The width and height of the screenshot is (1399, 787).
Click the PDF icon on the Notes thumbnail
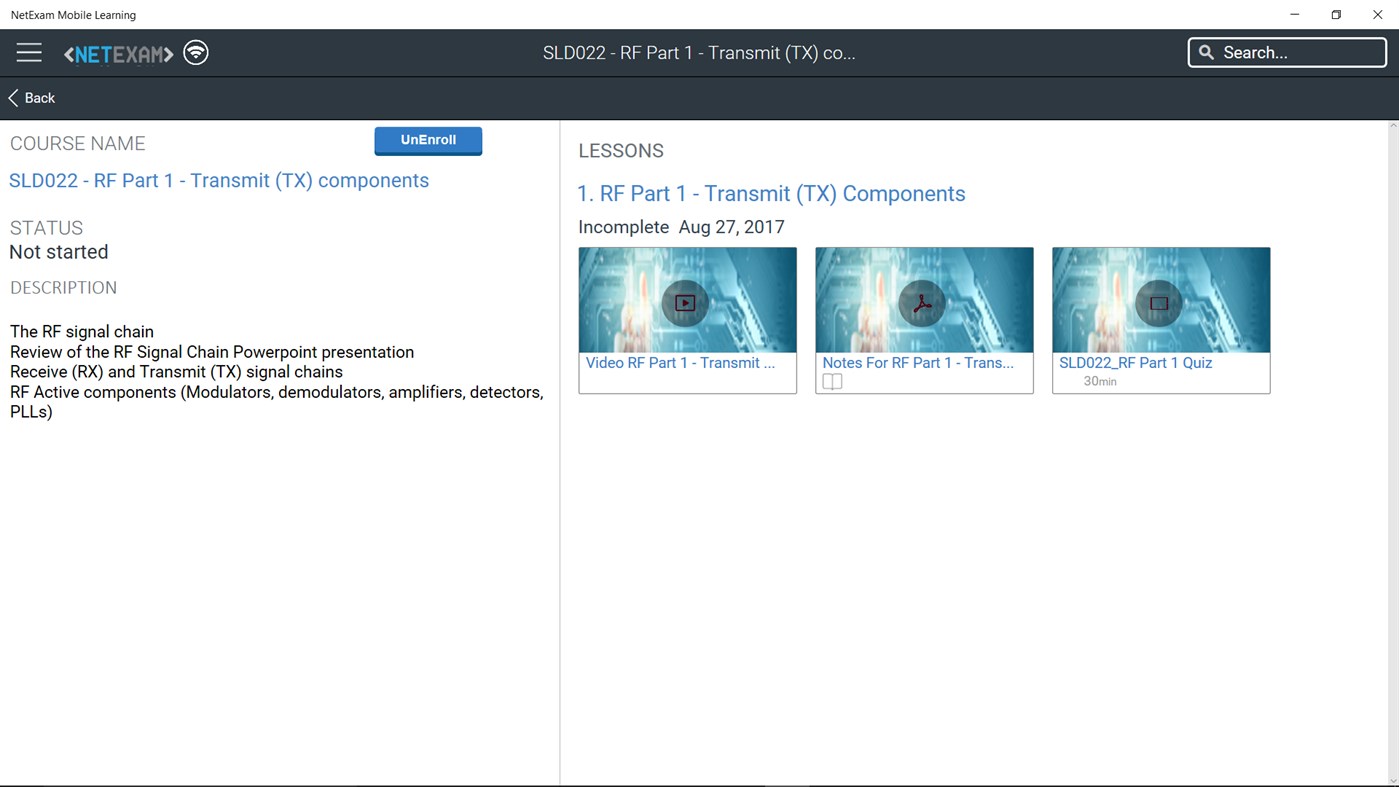coord(923,302)
